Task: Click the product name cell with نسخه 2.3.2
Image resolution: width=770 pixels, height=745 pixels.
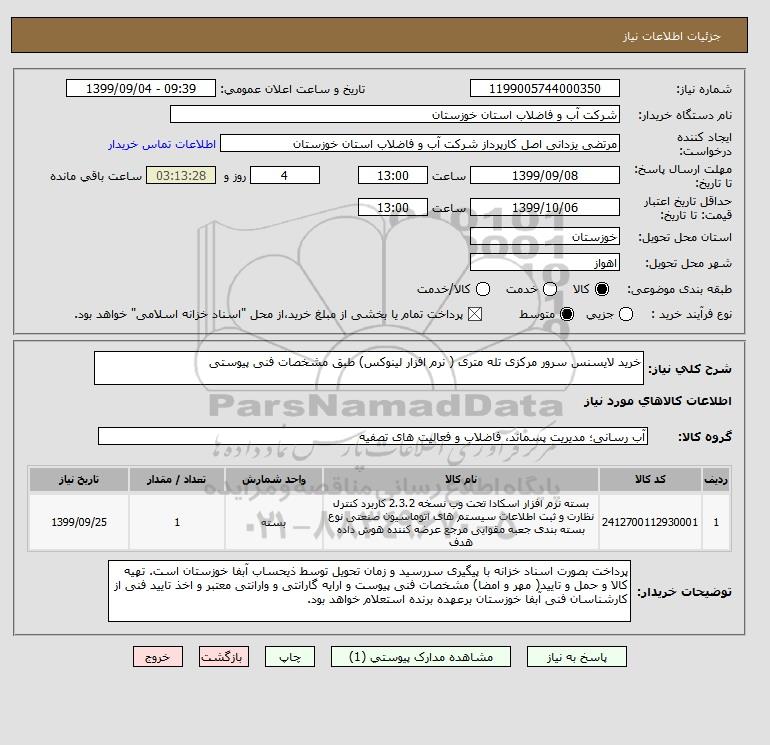Action: pos(461,522)
